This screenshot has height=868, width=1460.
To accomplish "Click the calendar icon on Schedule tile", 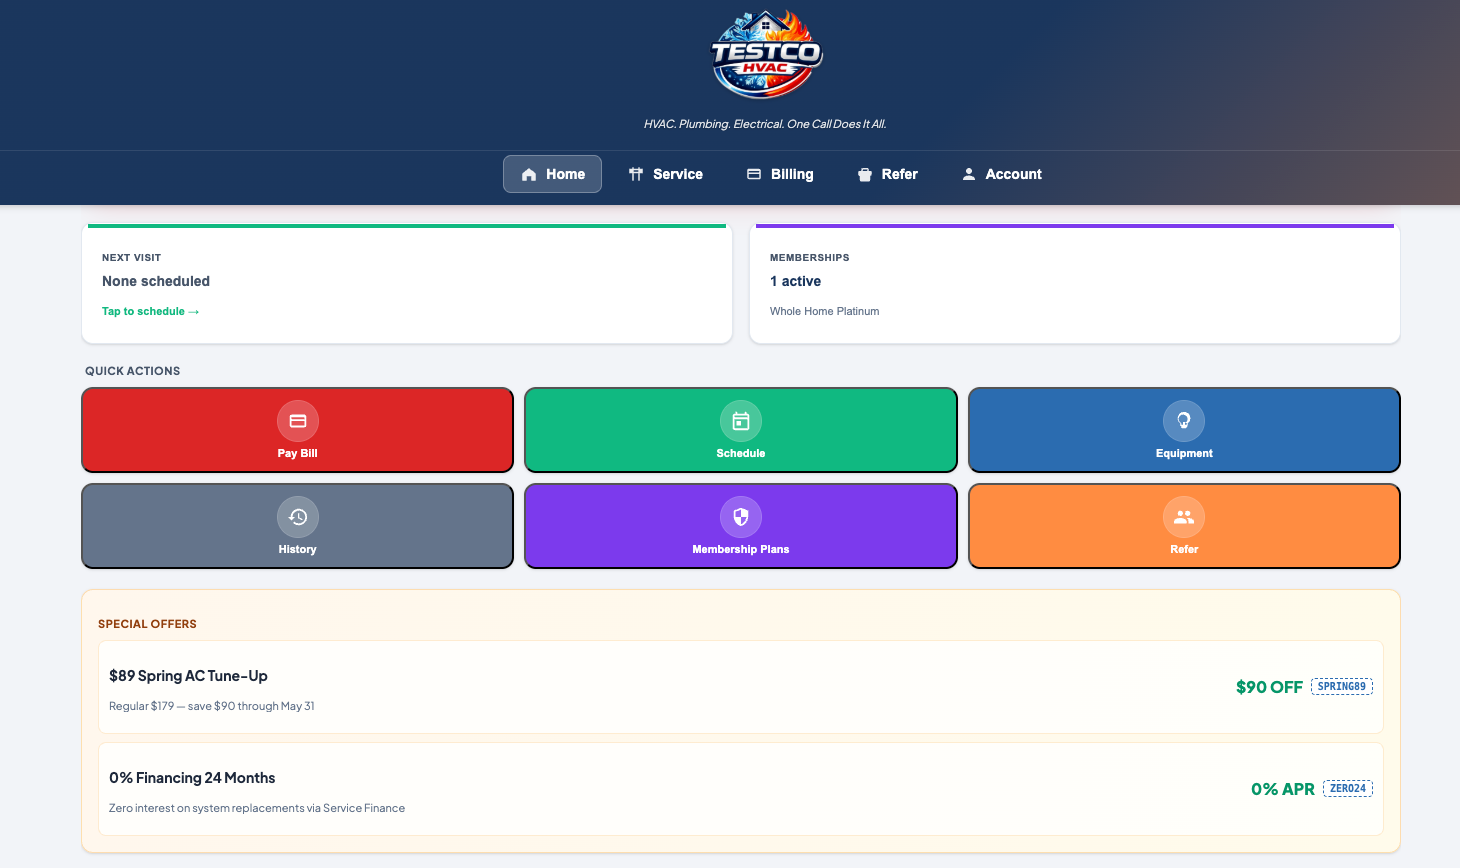I will (x=741, y=421).
